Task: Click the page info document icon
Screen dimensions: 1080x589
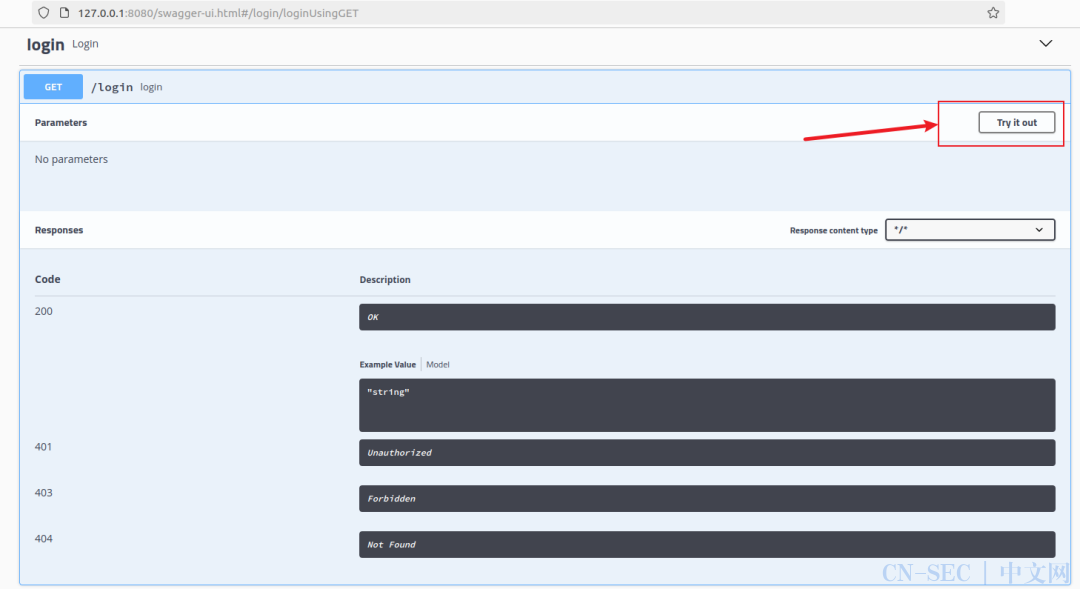Action: pos(64,12)
